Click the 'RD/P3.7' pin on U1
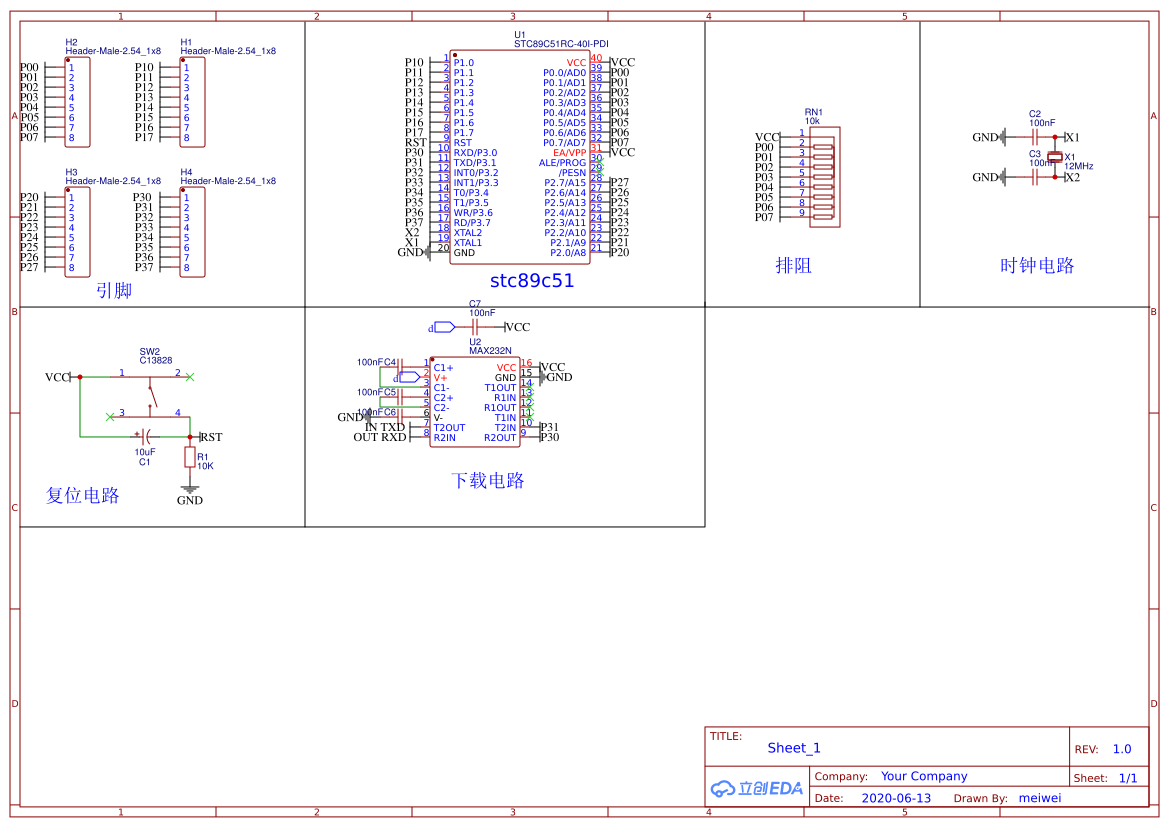This screenshot has height=827, width=1169. pyautogui.click(x=472, y=223)
